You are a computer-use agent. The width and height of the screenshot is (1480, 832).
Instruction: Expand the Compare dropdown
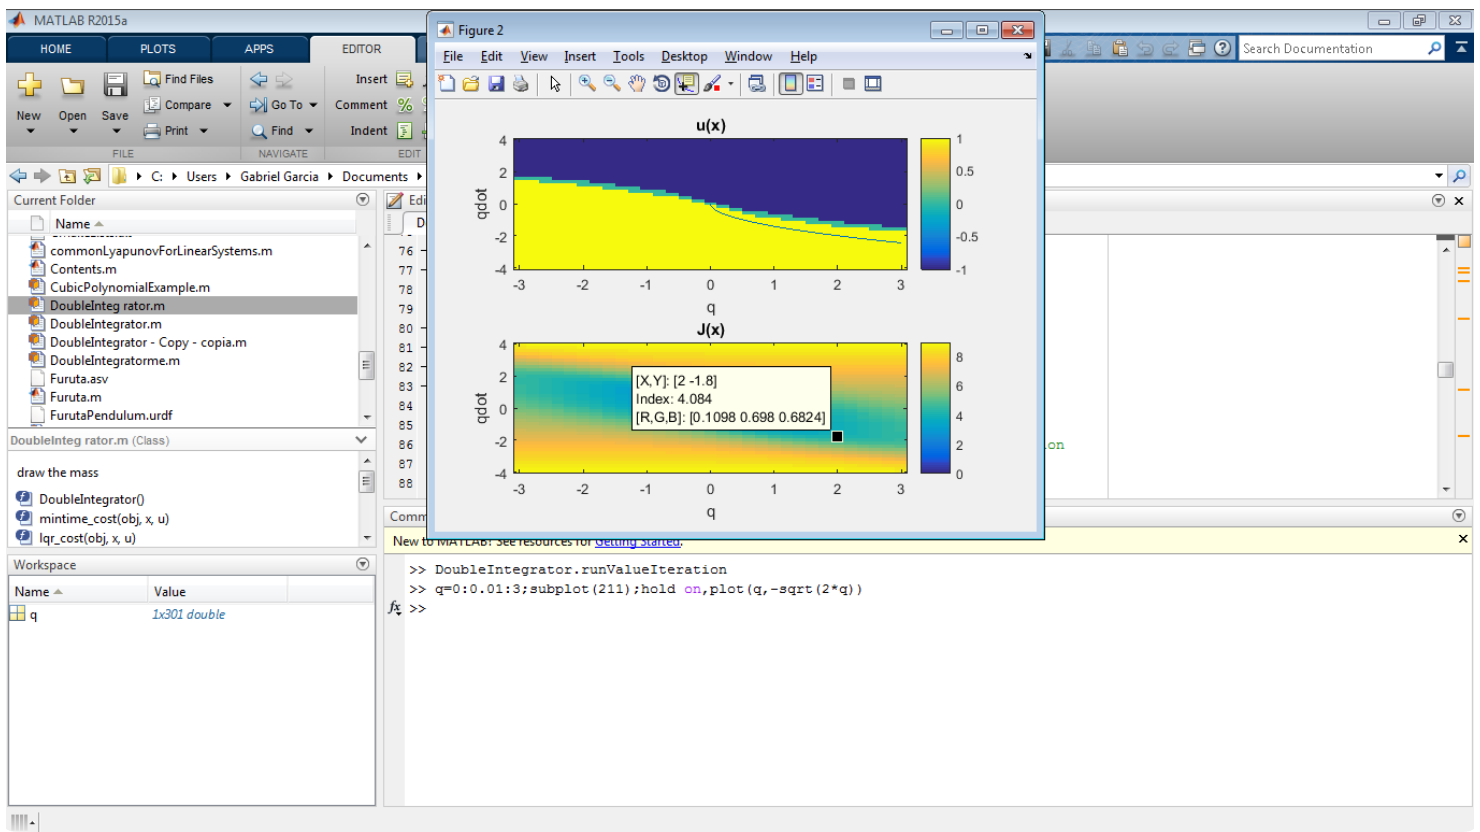point(227,105)
